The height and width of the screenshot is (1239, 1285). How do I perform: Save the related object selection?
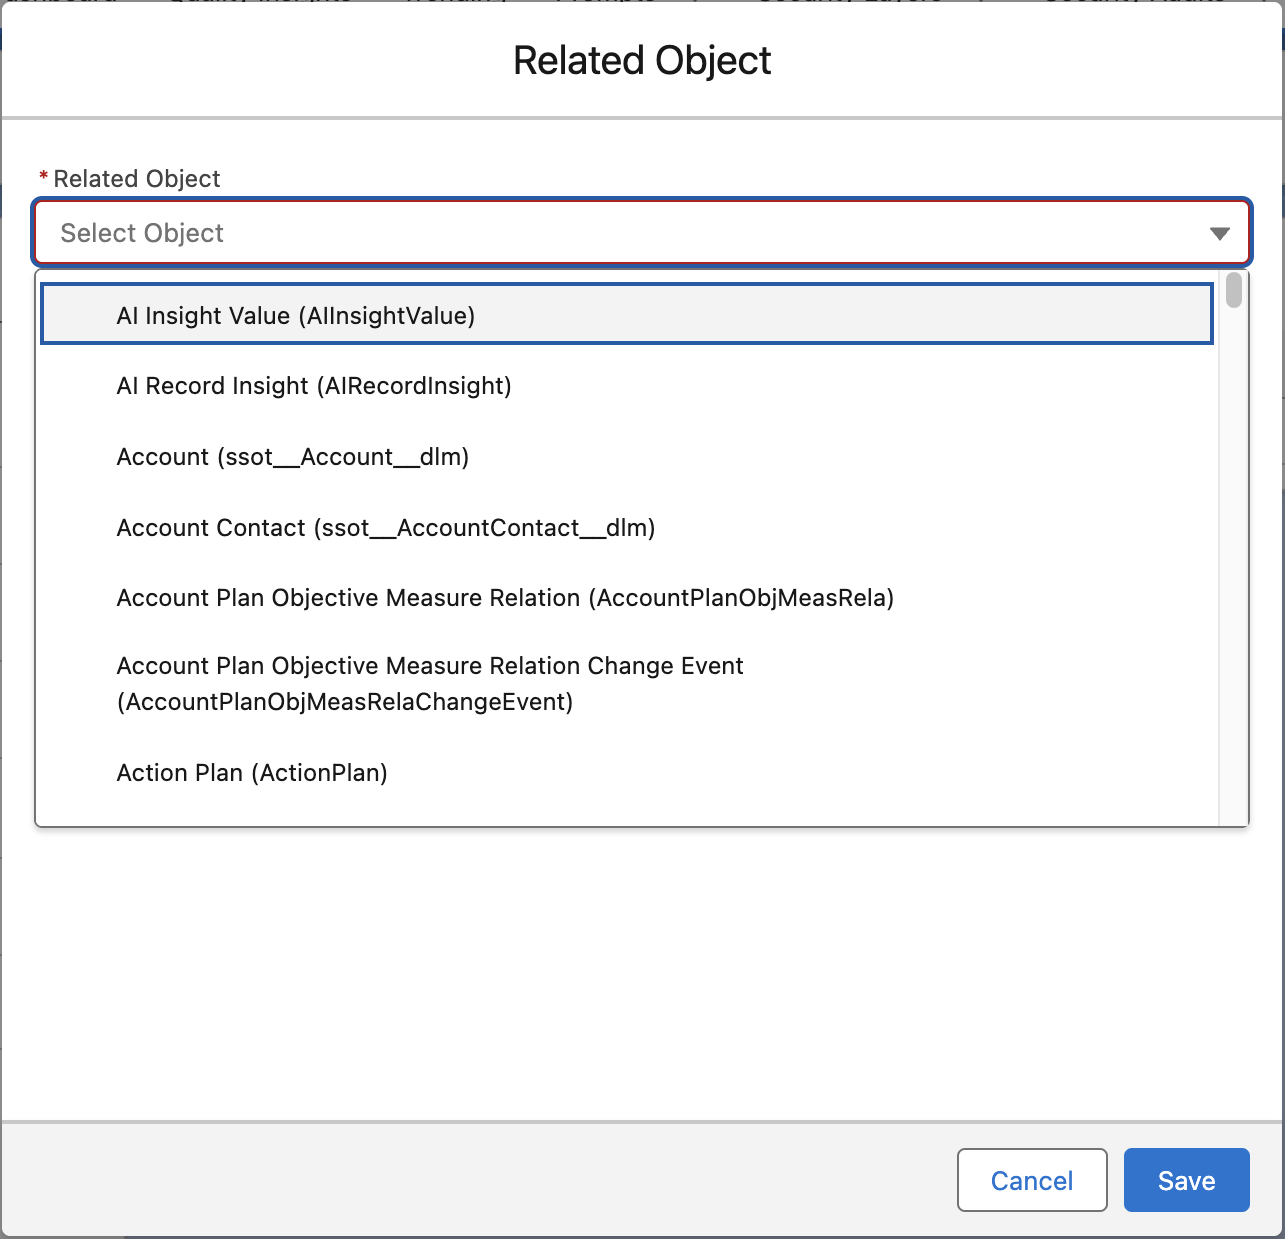(1186, 1180)
